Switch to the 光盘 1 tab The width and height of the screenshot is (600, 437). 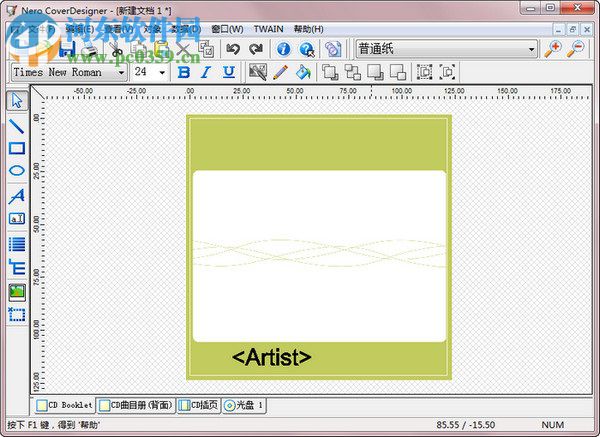[x=244, y=405]
